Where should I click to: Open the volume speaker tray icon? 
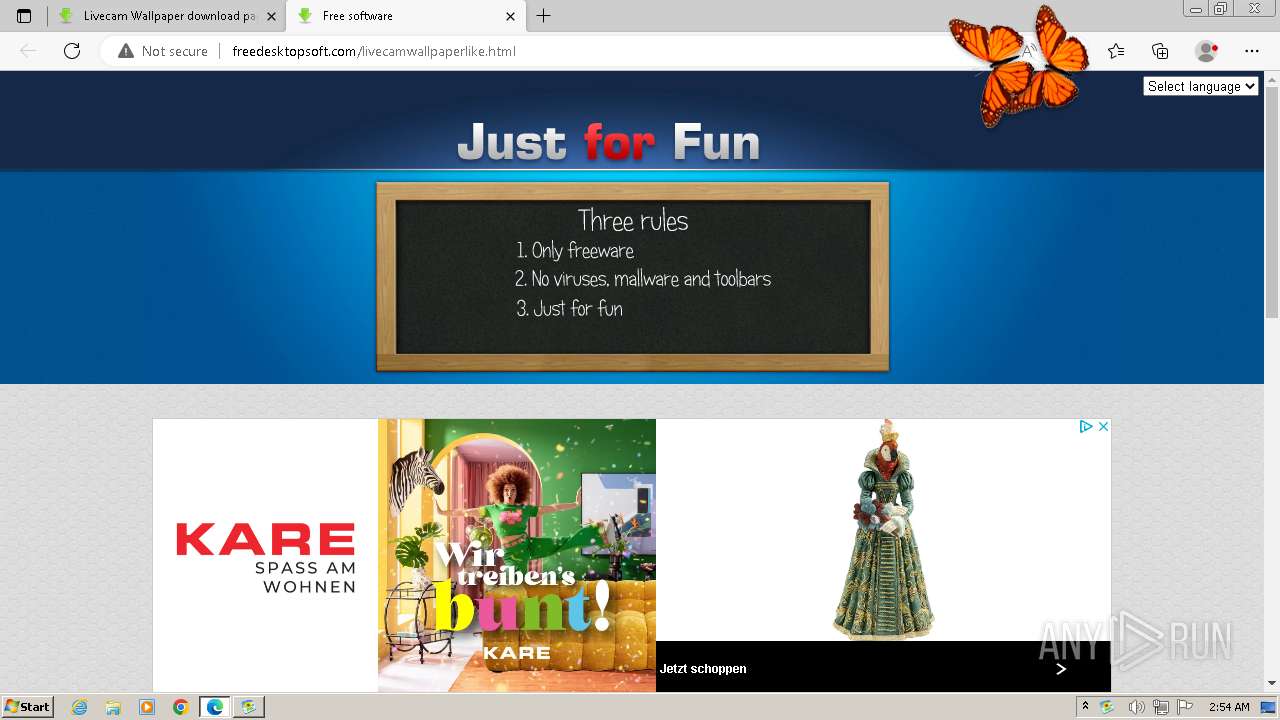tap(1136, 707)
